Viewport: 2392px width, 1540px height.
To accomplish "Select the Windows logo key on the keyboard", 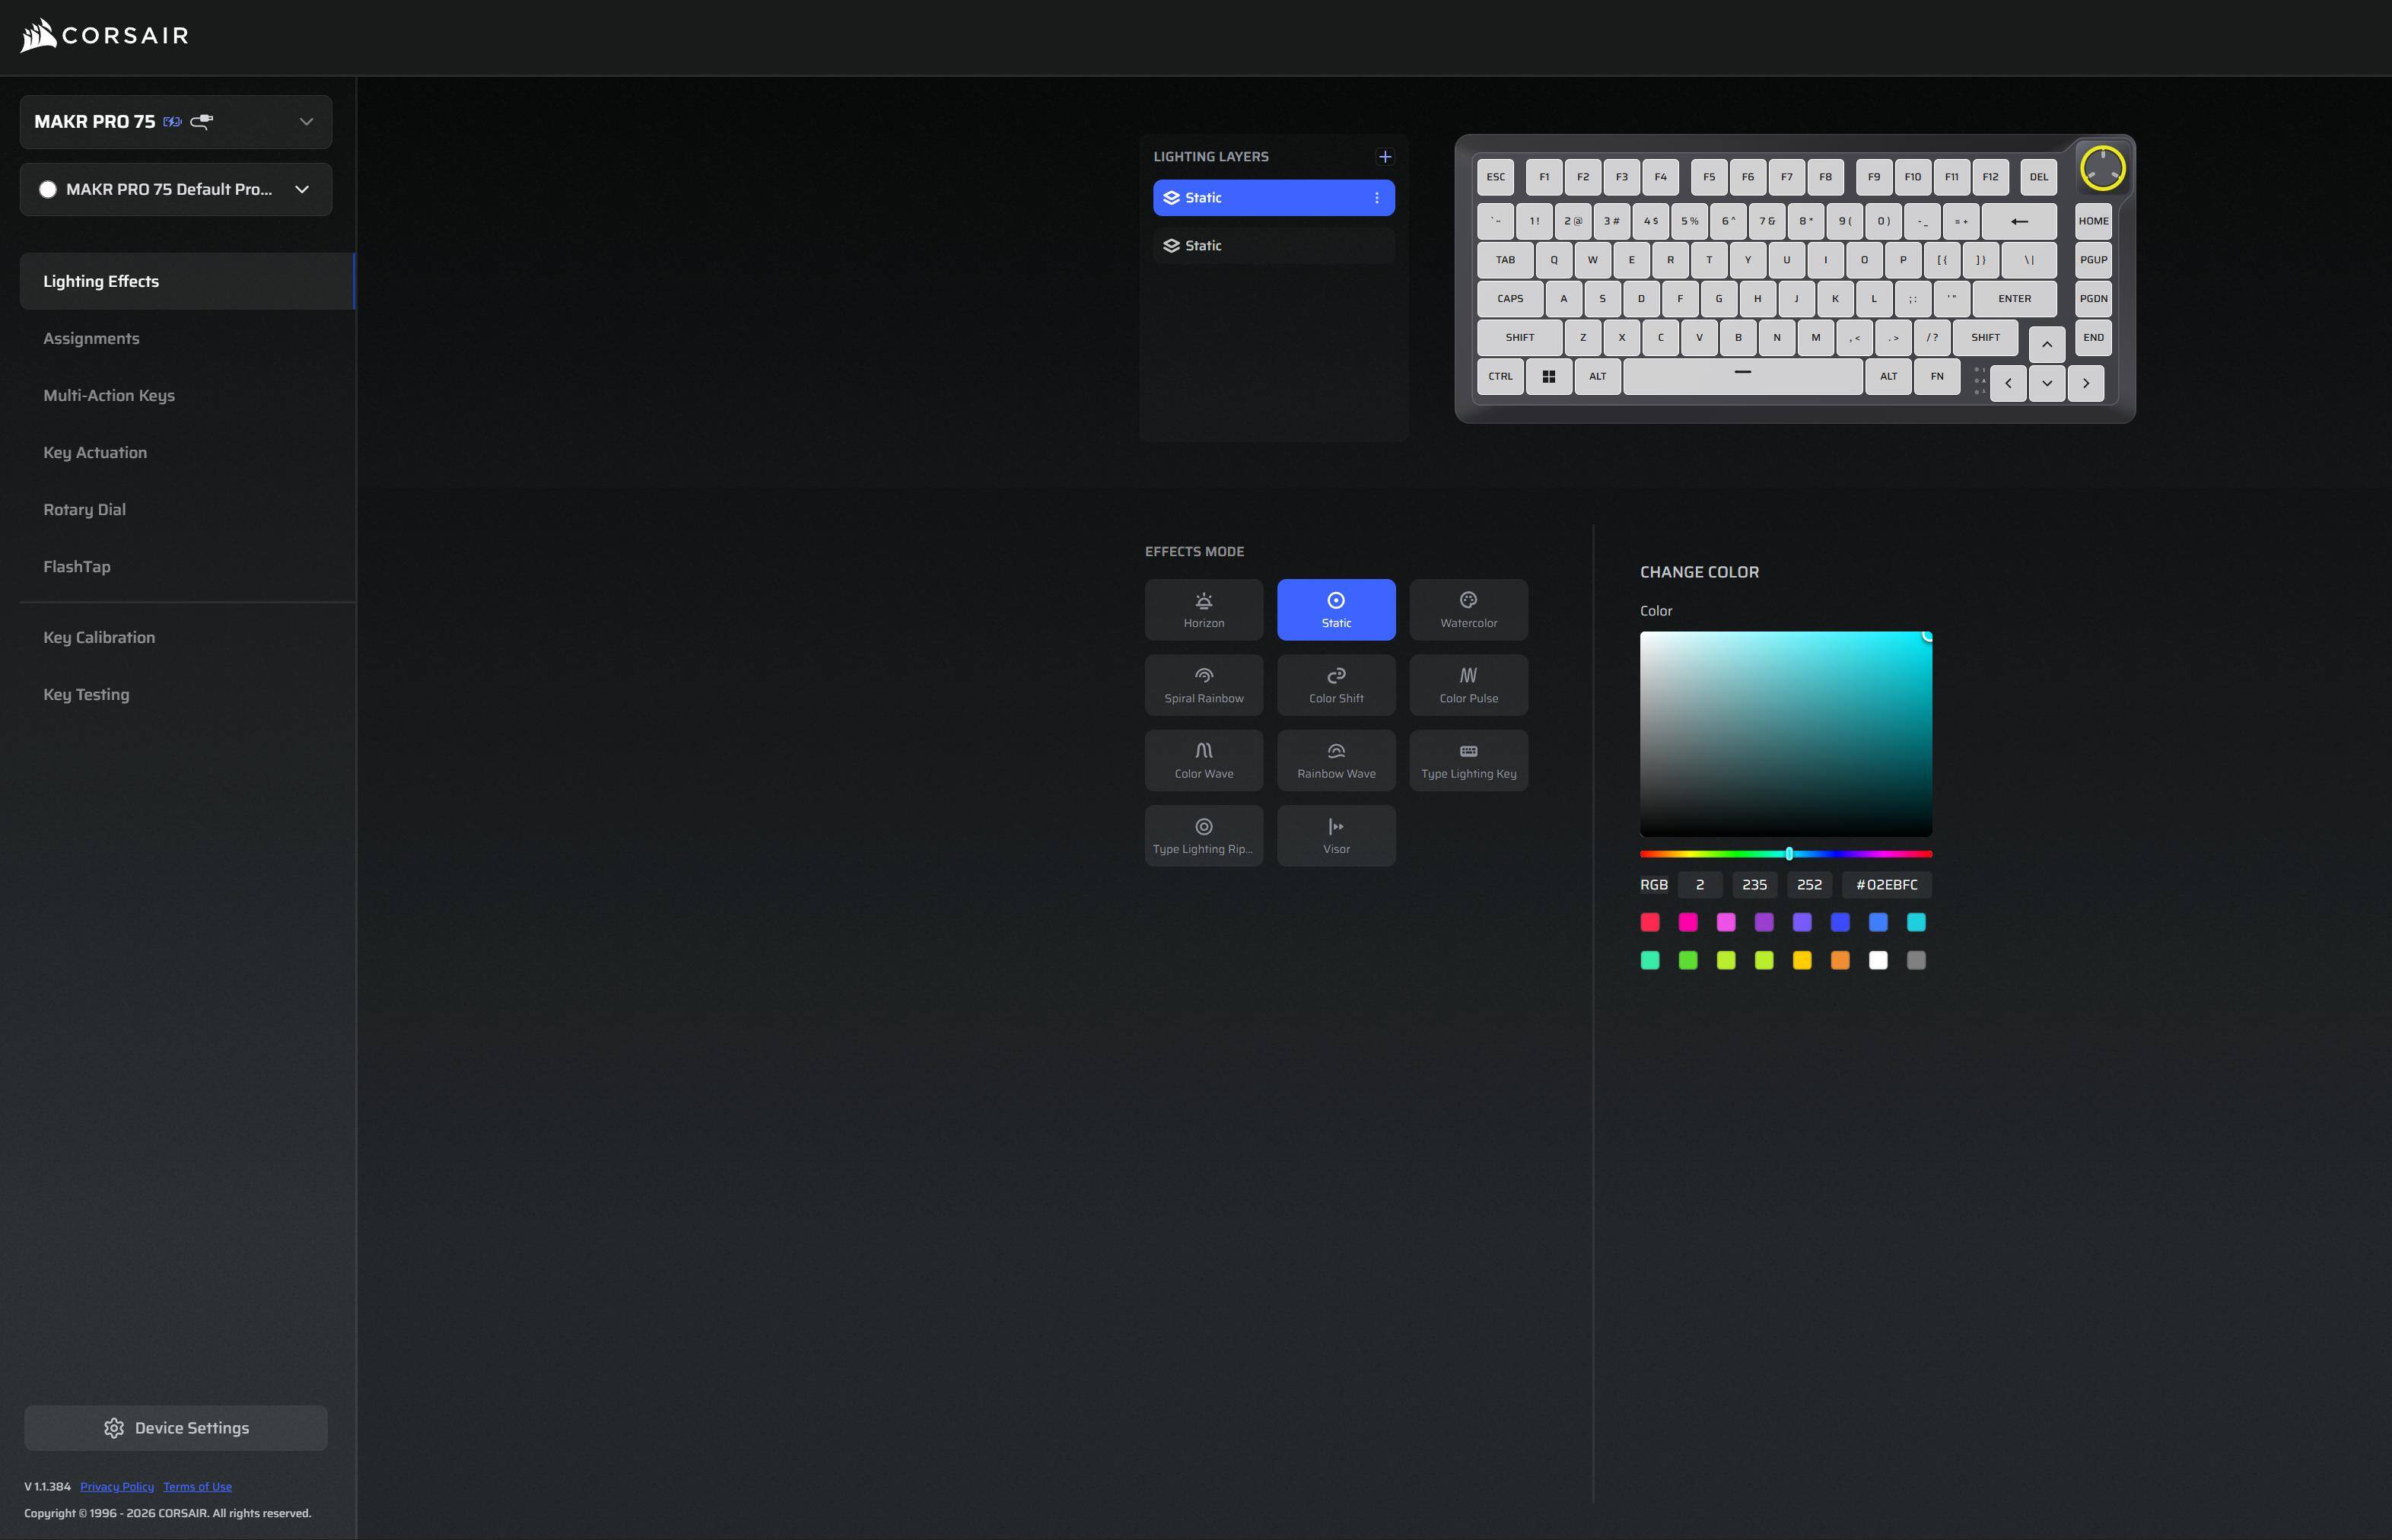I will coord(1549,377).
